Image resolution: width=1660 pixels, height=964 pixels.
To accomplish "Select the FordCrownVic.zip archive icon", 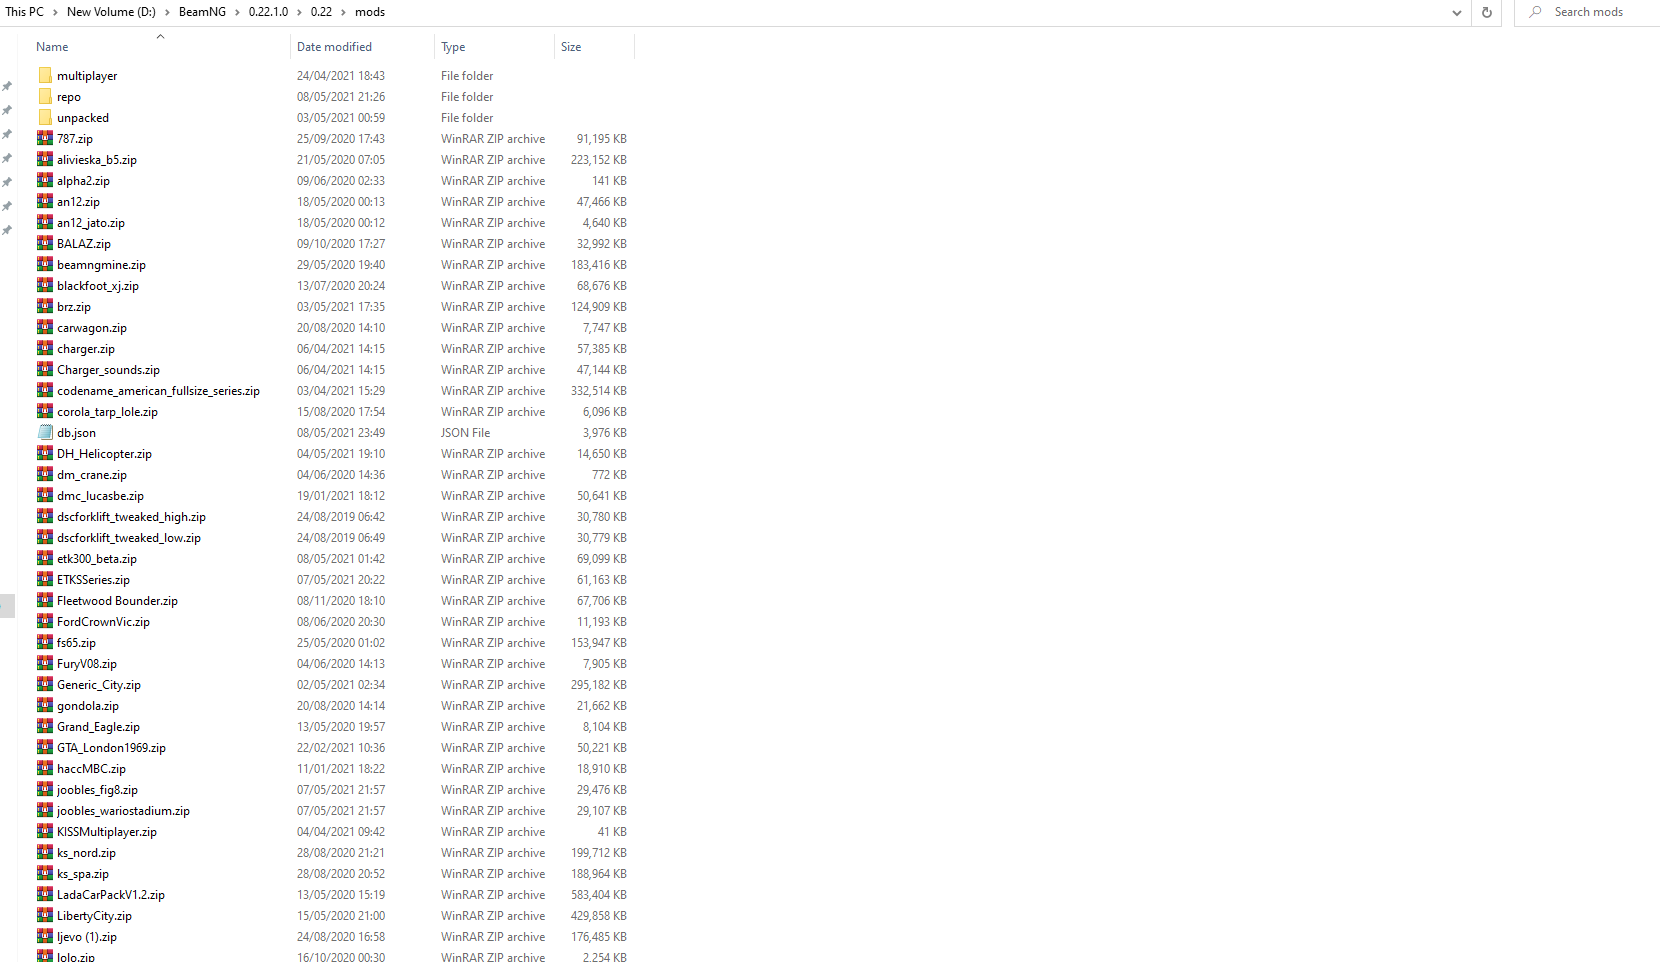I will (x=45, y=621).
